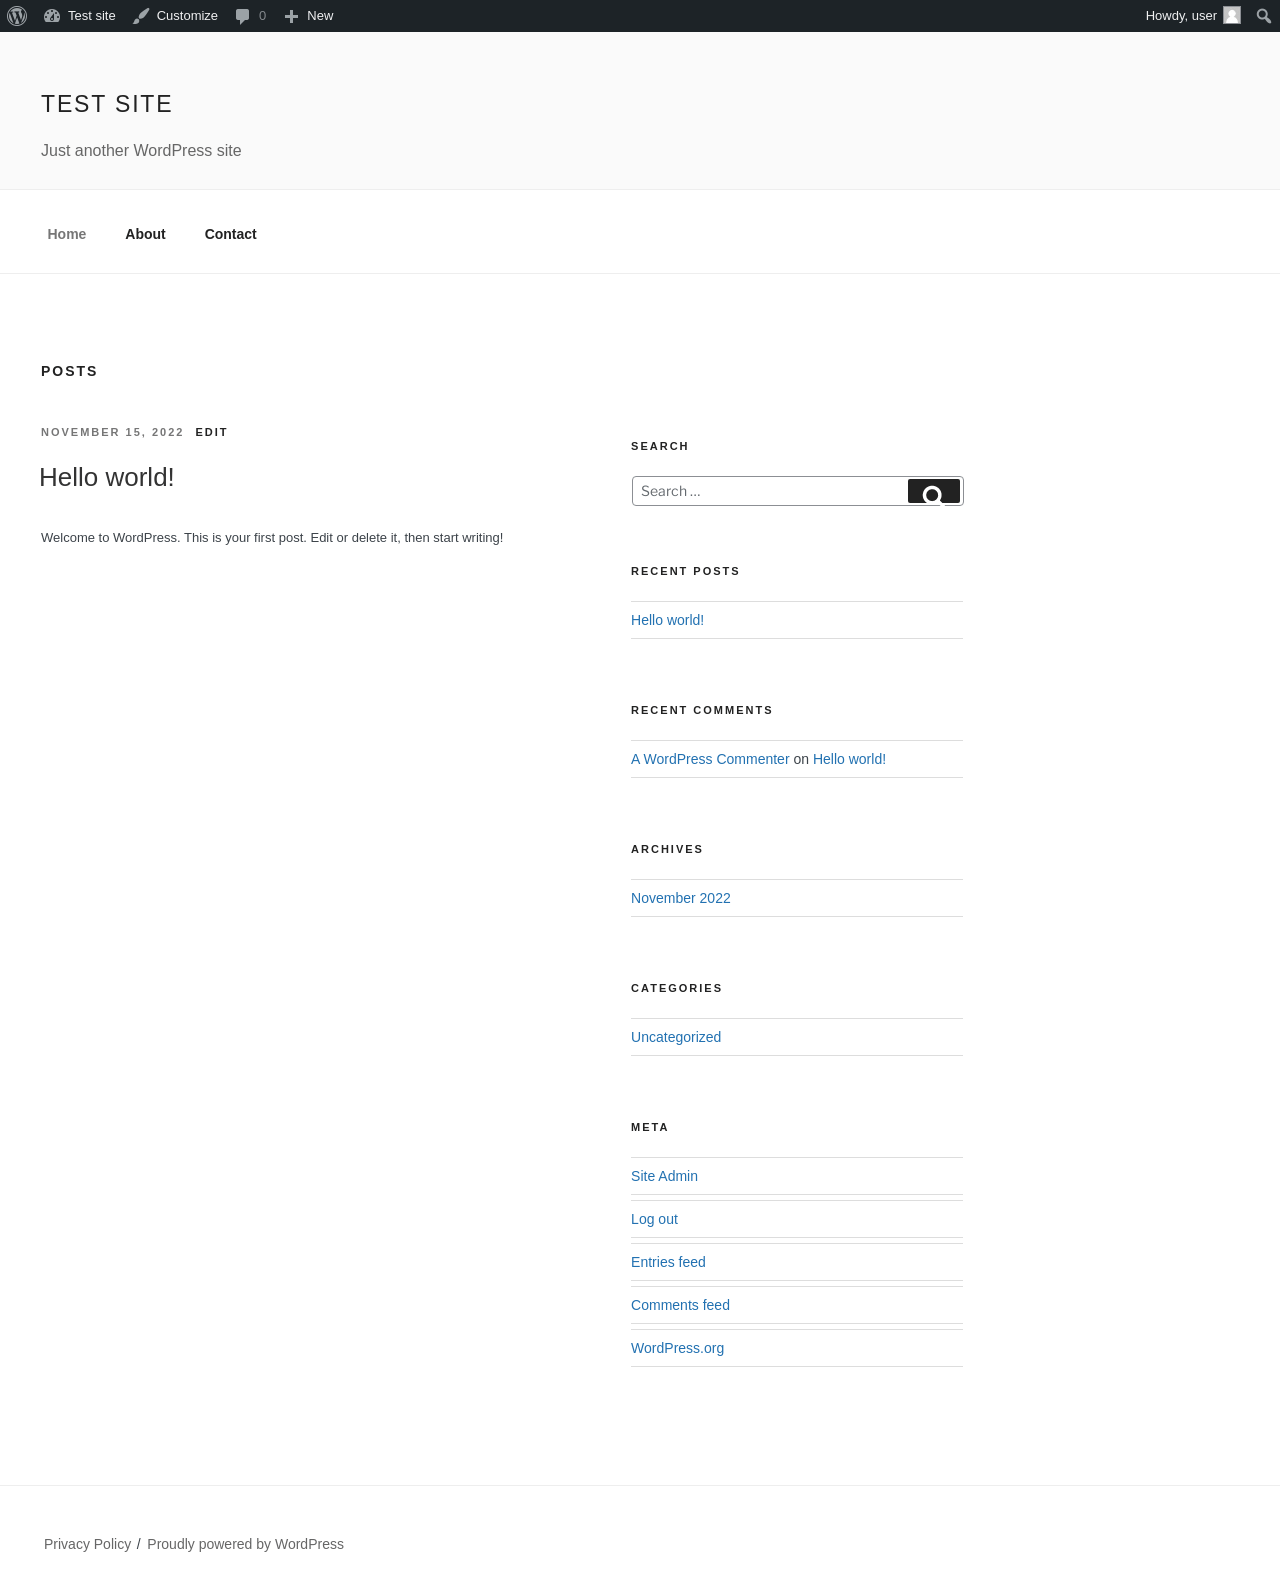Open the Site Admin link
This screenshot has height=1590, width=1280.
[x=664, y=1176]
